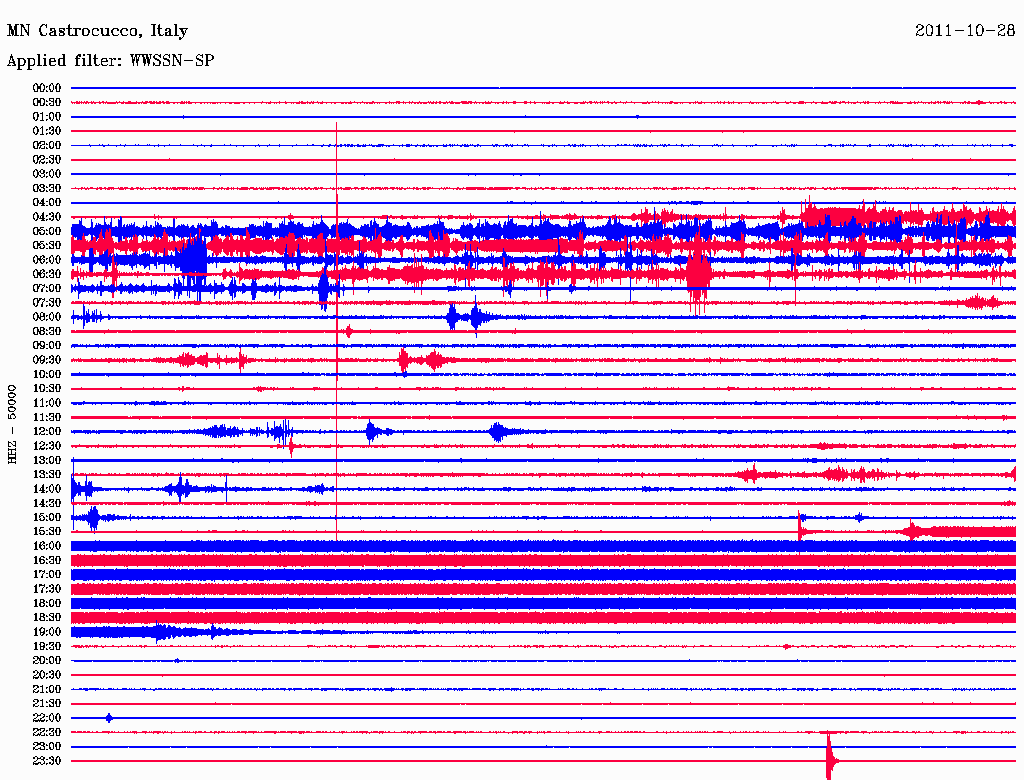Click the '13:30' time label
Image resolution: width=1024 pixels, height=780 pixels.
pyautogui.click(x=47, y=474)
